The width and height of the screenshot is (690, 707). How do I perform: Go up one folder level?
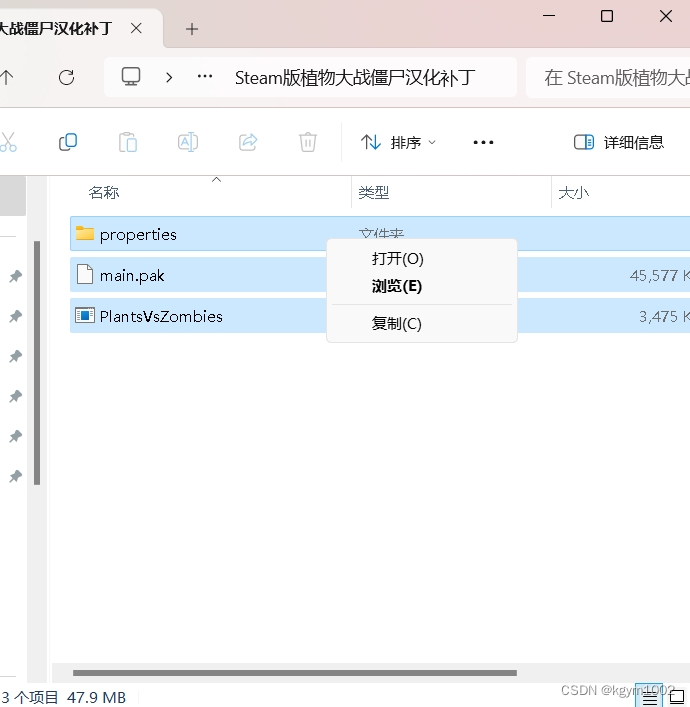click(x=6, y=78)
